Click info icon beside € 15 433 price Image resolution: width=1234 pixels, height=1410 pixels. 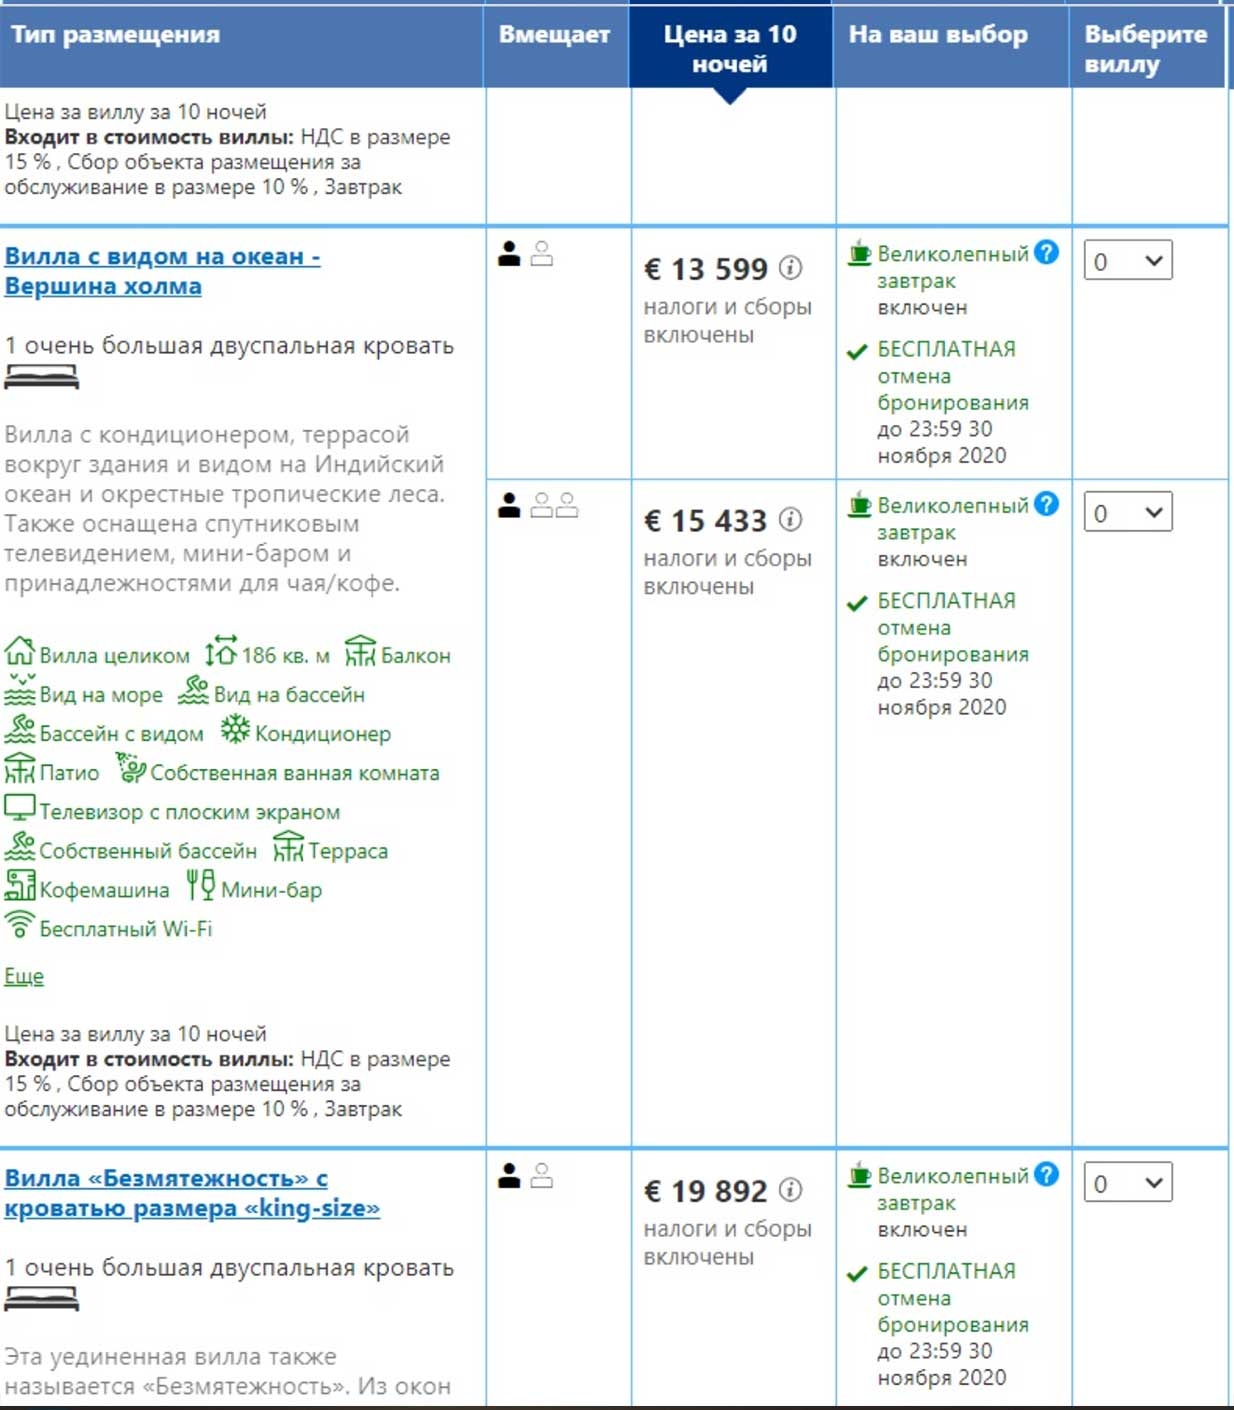[791, 520]
